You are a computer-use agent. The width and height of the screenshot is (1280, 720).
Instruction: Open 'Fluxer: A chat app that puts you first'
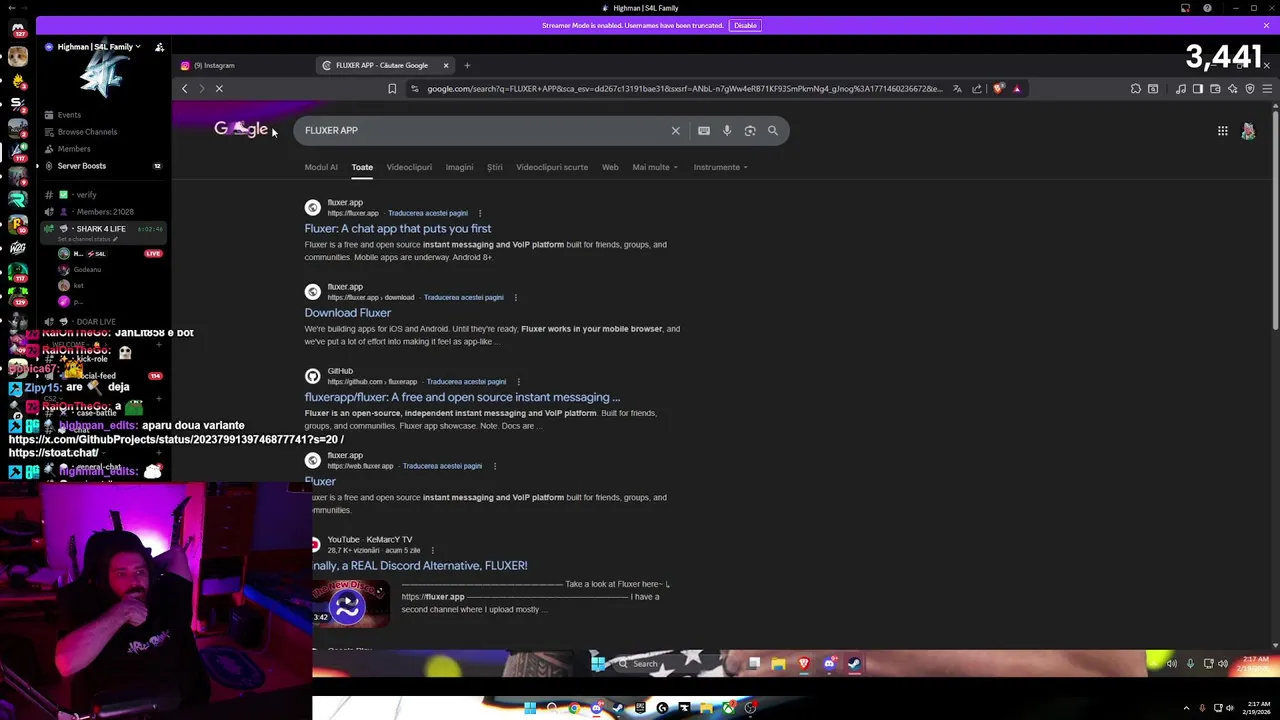pos(398,229)
